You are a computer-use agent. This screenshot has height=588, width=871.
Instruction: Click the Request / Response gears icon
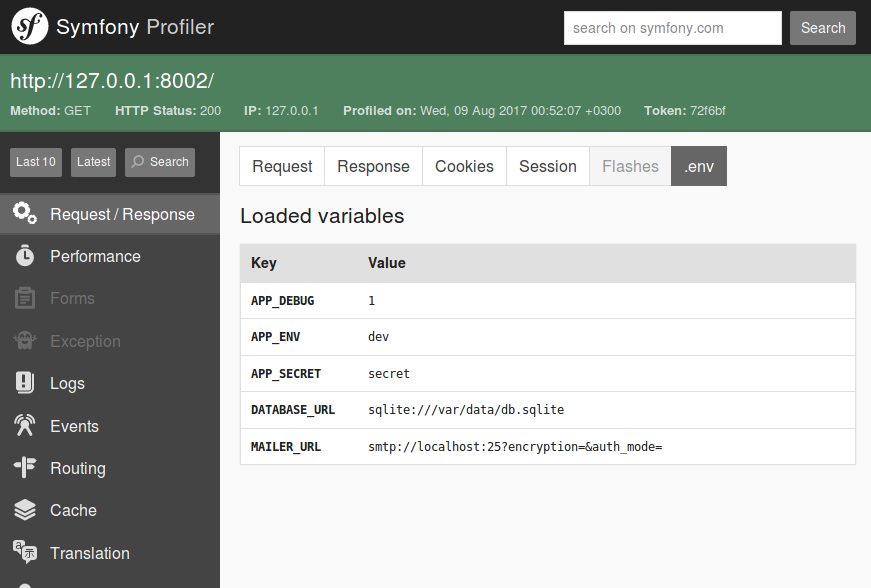(x=25, y=214)
